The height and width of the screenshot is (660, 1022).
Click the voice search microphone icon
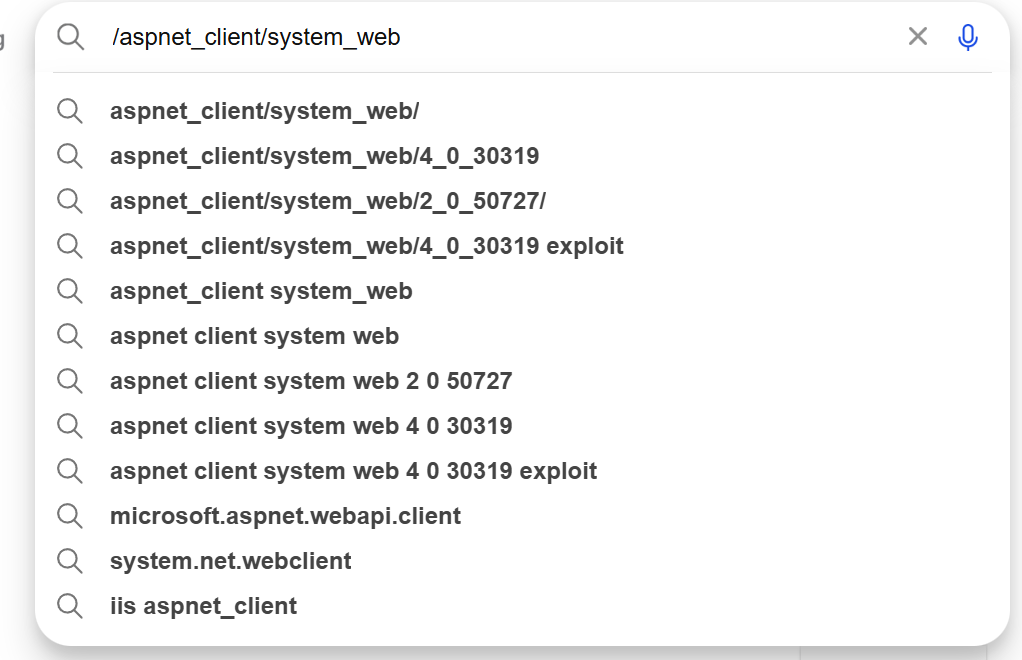point(967,38)
